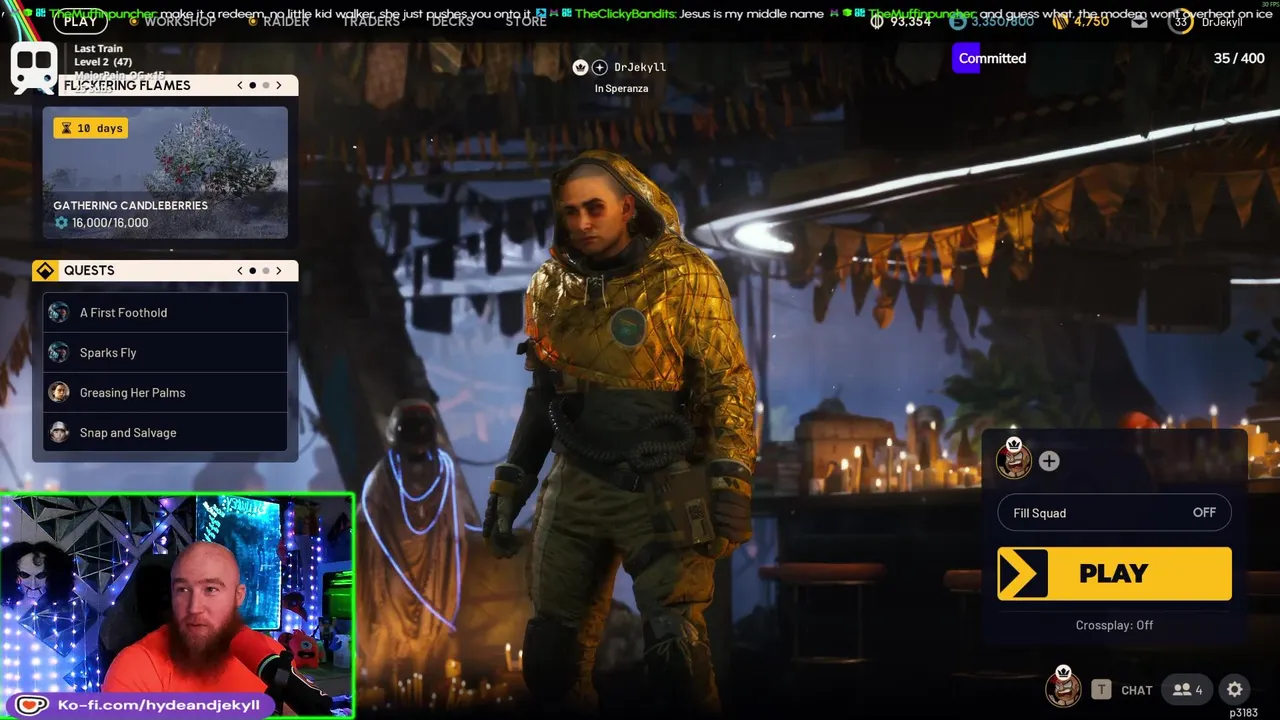Click the 10 days timer badge

coord(91,128)
